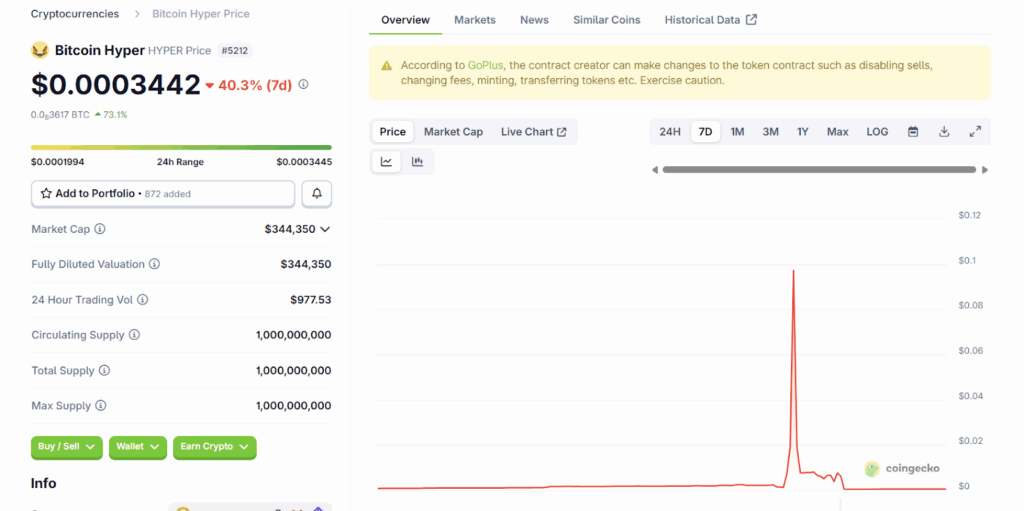Click info icon next to Circulating Supply
Image resolution: width=1024 pixels, height=511 pixels.
tap(134, 335)
